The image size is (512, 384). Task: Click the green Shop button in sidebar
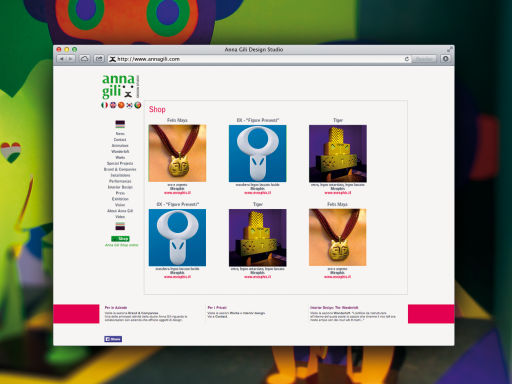tap(120, 239)
